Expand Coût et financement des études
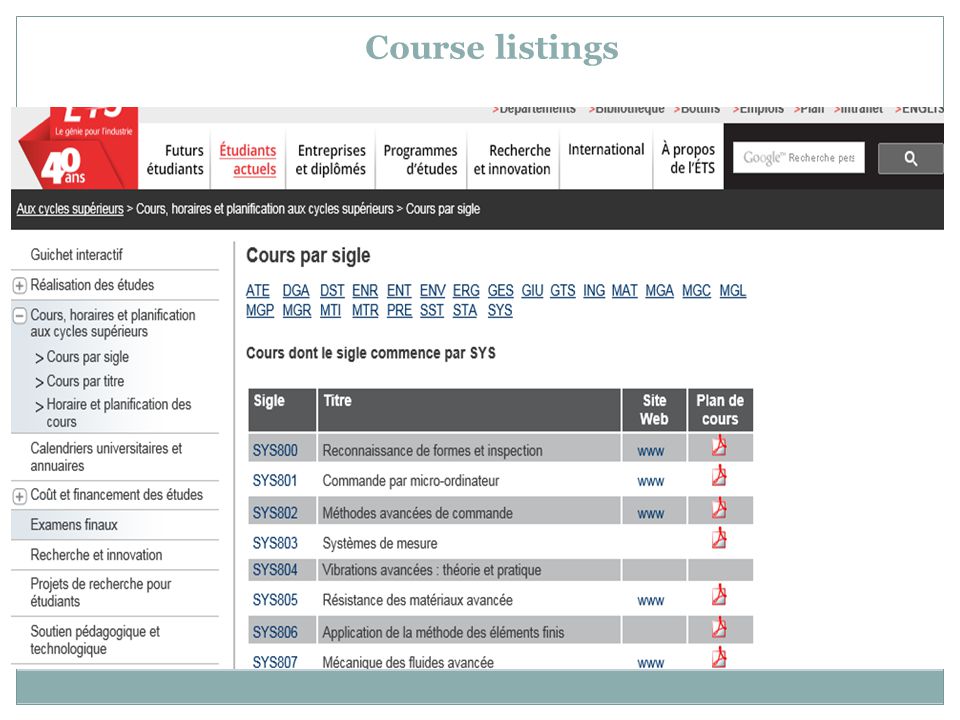 pos(20,496)
